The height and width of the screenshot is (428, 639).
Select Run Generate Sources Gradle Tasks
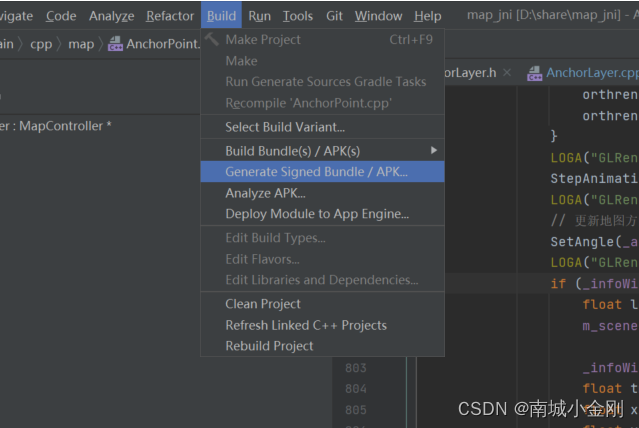[322, 82]
